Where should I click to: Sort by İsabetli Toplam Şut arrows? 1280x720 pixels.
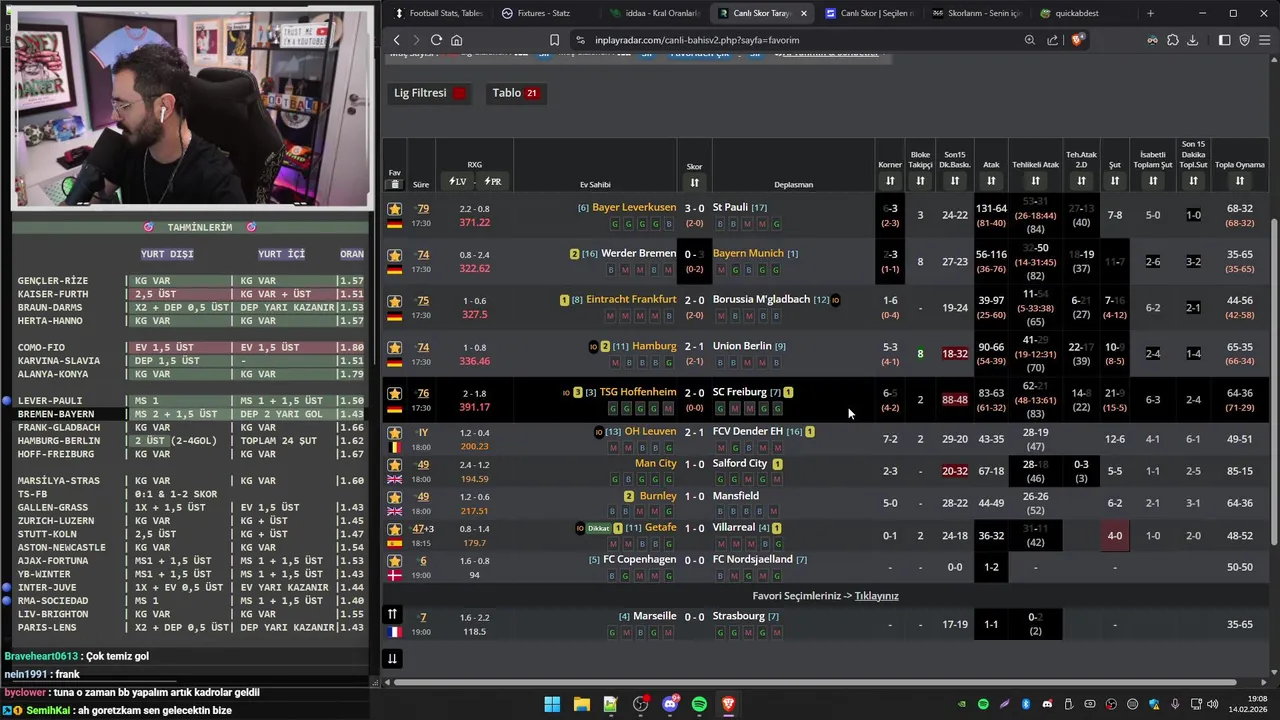pos(1153,181)
